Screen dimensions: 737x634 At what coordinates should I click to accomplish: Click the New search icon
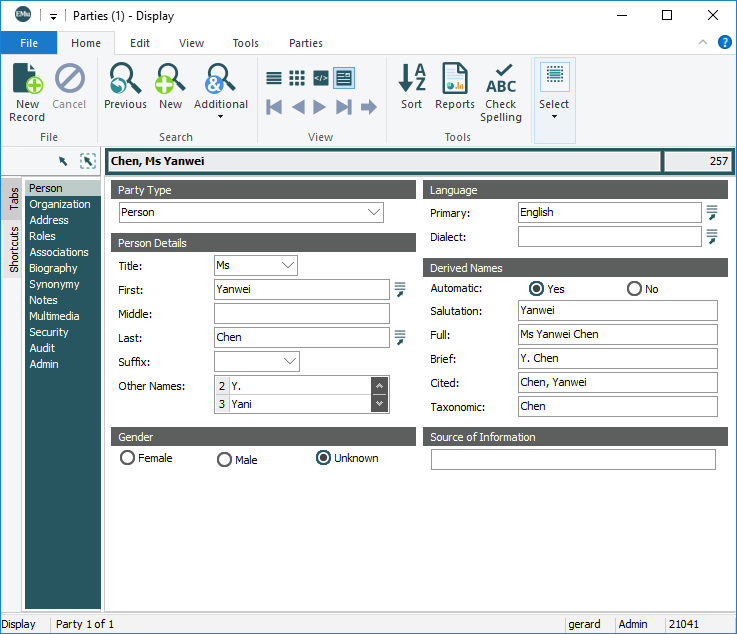171,87
